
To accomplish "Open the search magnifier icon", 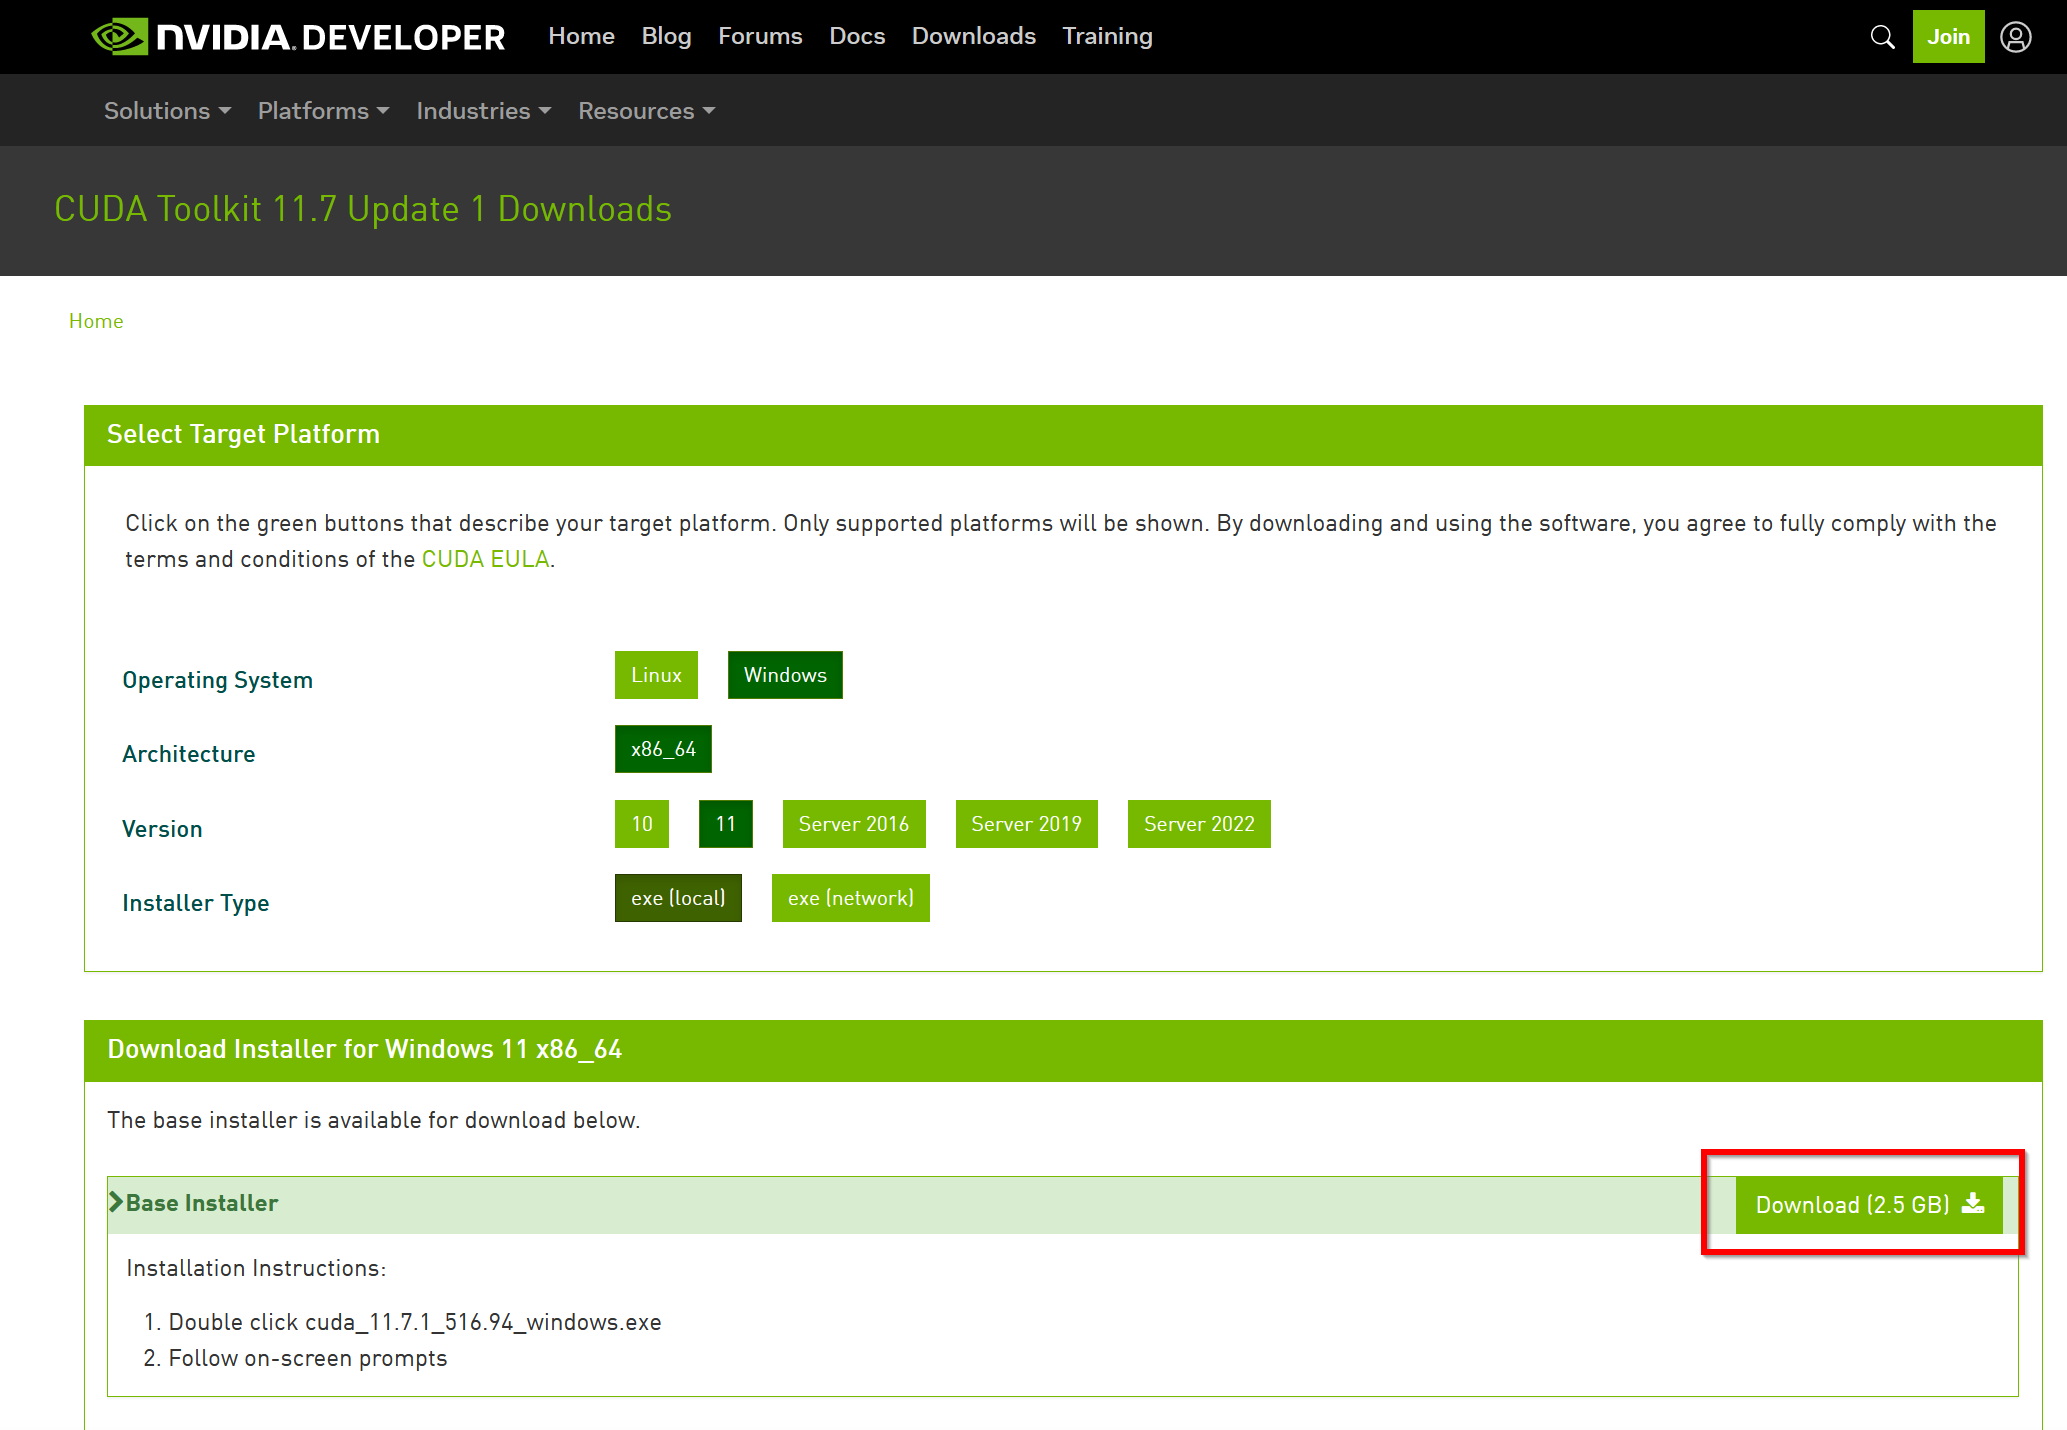I will (x=1882, y=37).
